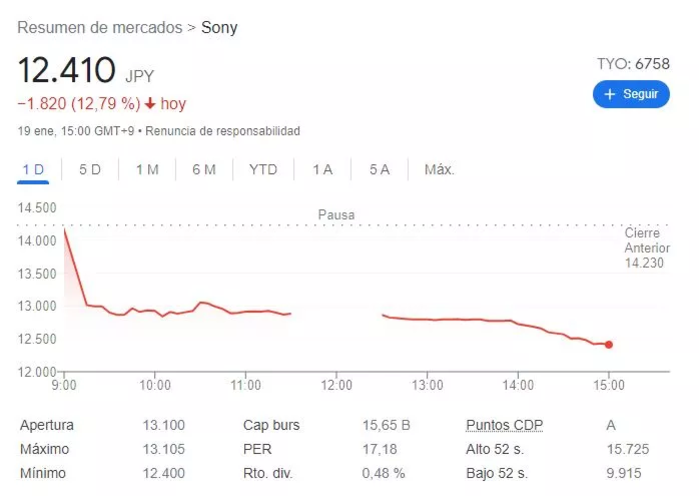Click the Seguir follow button
The height and width of the screenshot is (496, 699).
pyautogui.click(x=630, y=94)
